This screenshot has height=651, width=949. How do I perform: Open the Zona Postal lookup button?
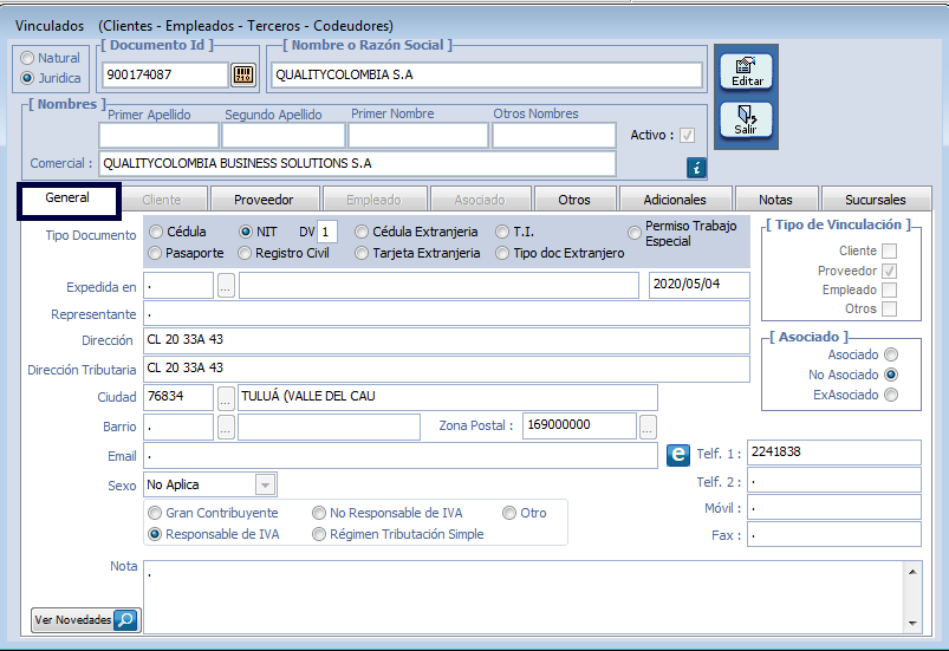tap(648, 427)
